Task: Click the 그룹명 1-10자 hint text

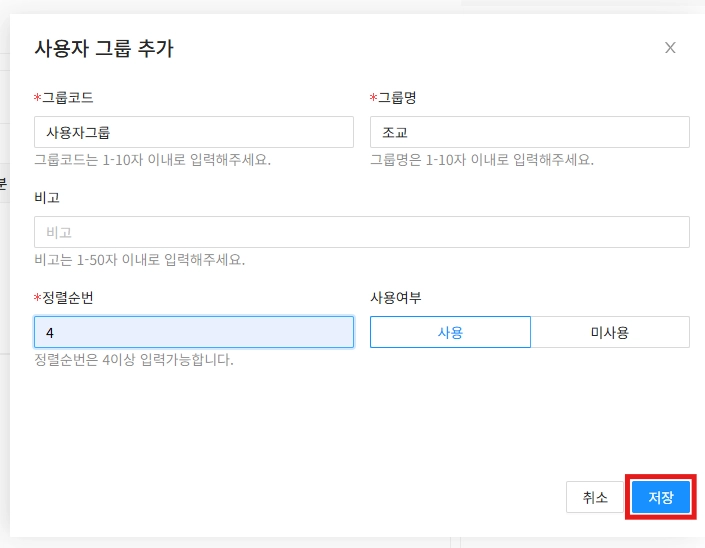Action: (481, 160)
